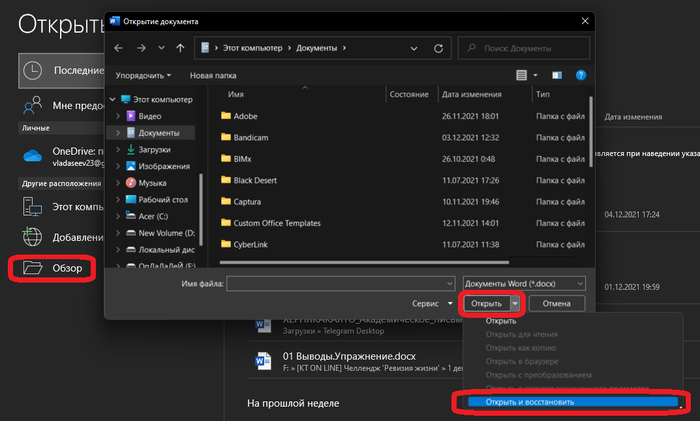
Task: Select the Black Desert folder
Action: point(260,180)
